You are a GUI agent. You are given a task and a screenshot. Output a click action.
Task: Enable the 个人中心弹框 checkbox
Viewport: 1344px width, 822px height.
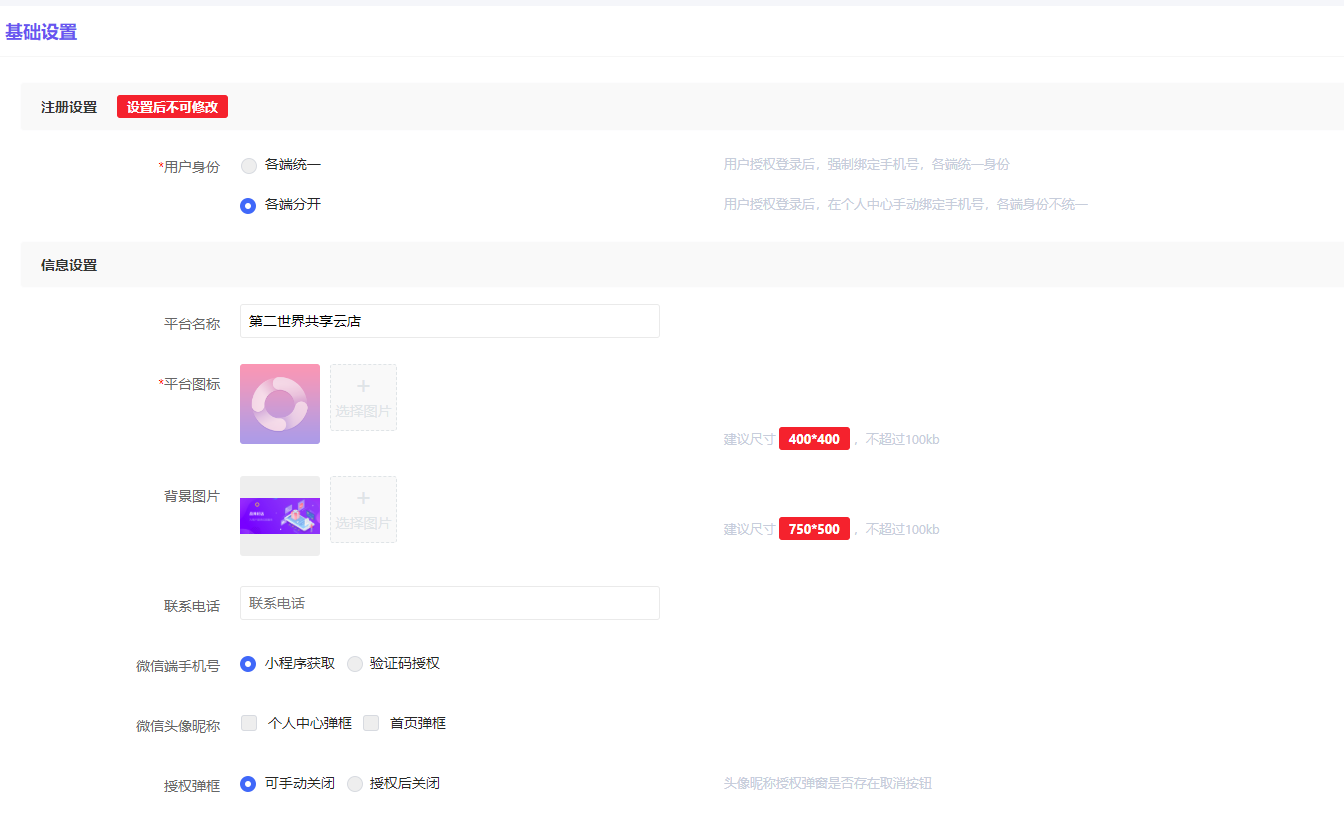pos(250,723)
